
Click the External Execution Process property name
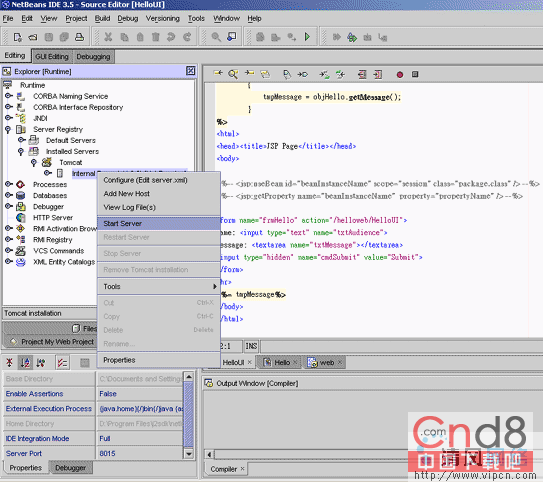(x=49, y=409)
